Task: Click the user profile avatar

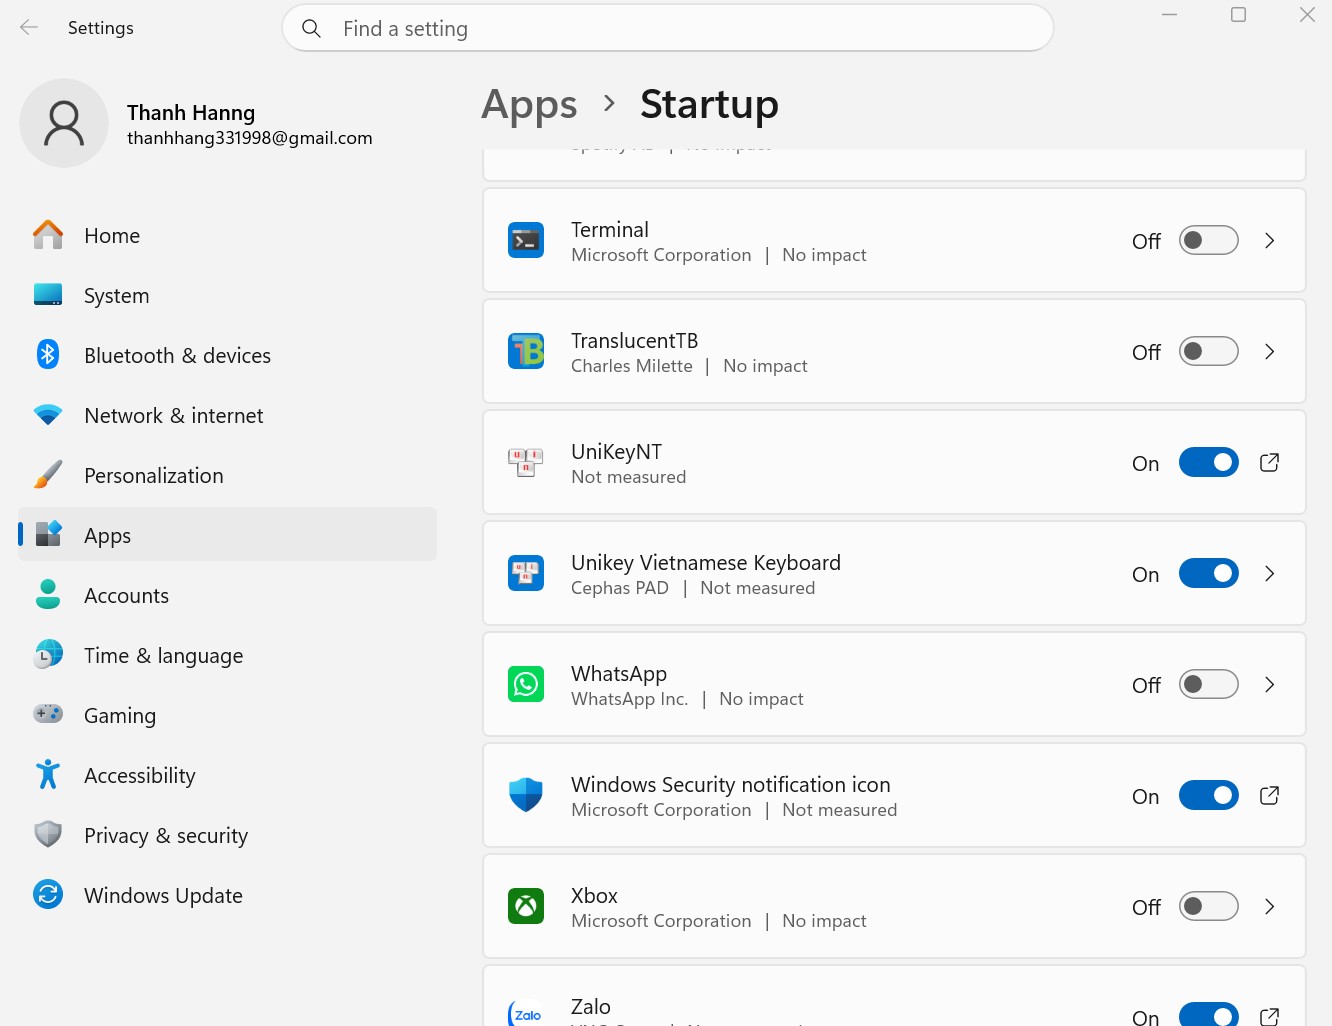Action: click(64, 123)
